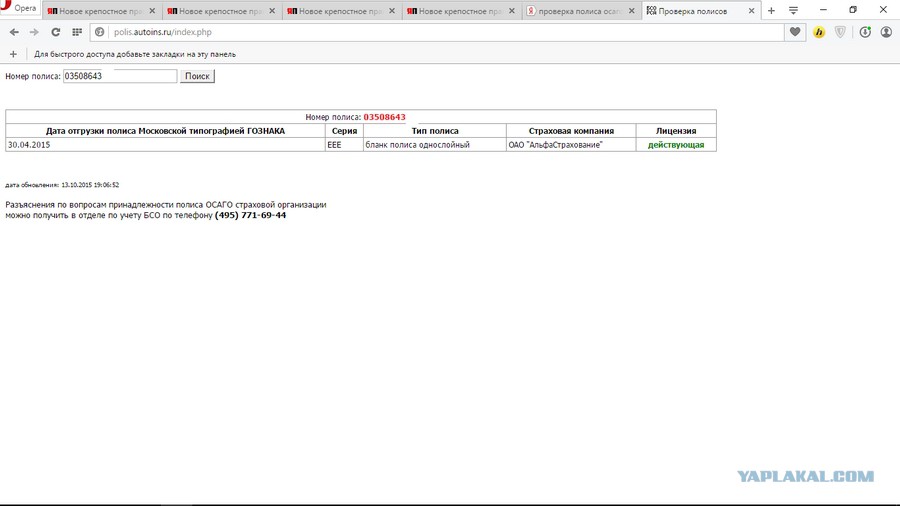Image resolution: width=900 pixels, height=506 pixels.
Task: Go forward to next page
Action: (34, 32)
